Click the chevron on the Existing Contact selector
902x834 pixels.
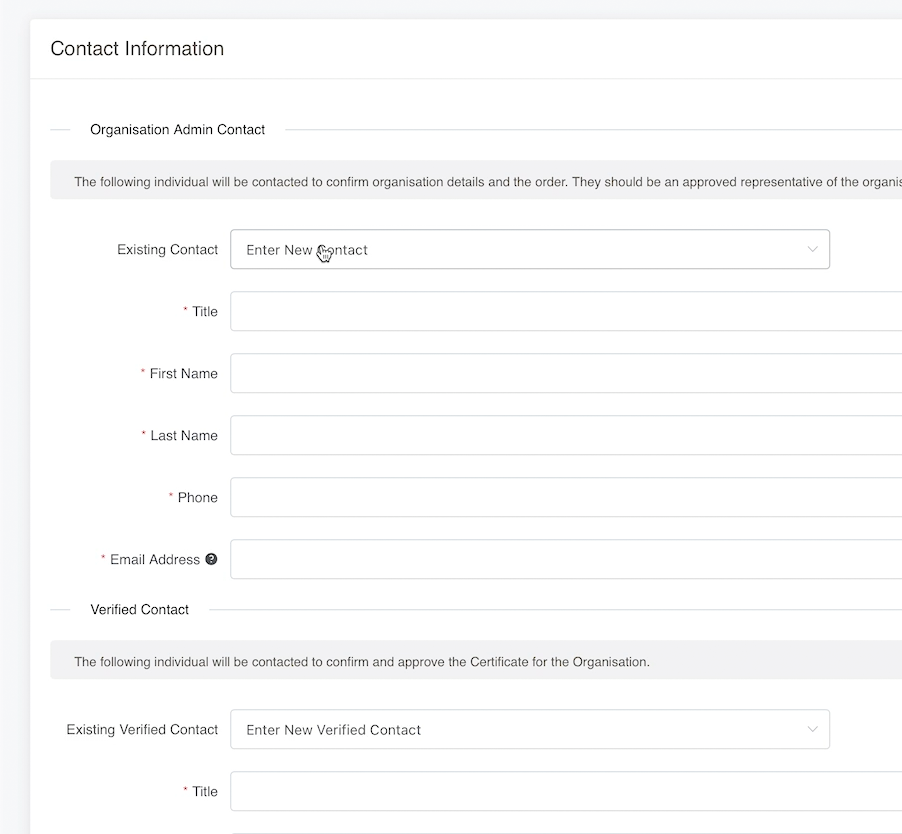pyautogui.click(x=812, y=249)
